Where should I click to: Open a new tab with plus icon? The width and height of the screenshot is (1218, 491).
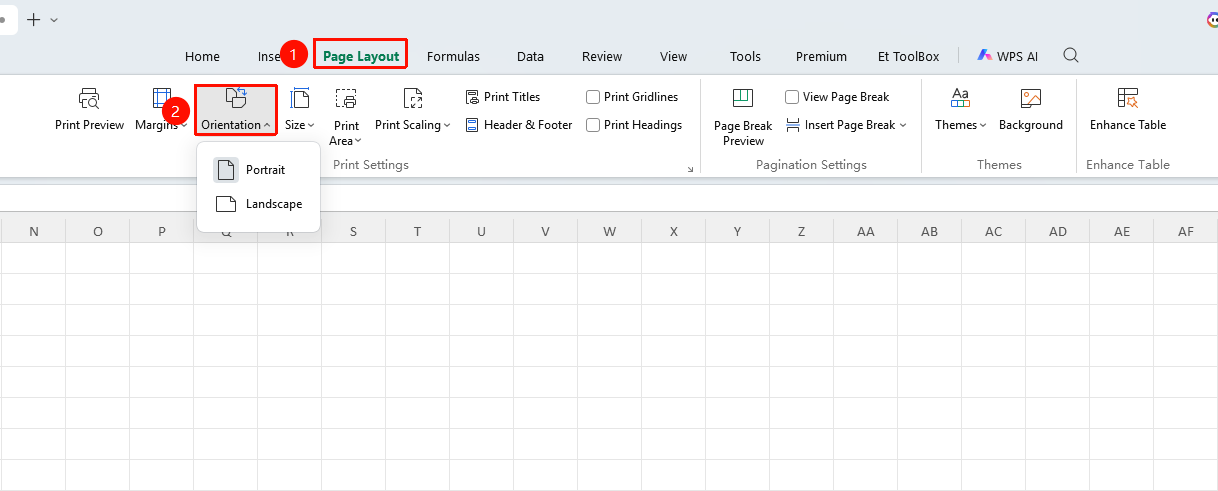click(34, 19)
